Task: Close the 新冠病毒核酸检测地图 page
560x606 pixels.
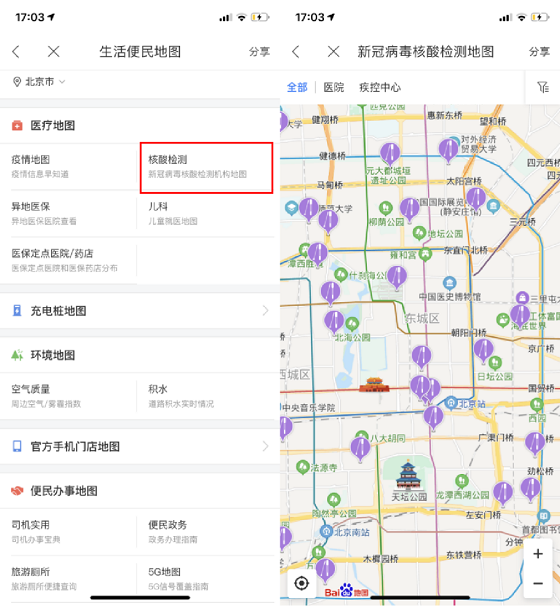Action: pyautogui.click(x=334, y=51)
